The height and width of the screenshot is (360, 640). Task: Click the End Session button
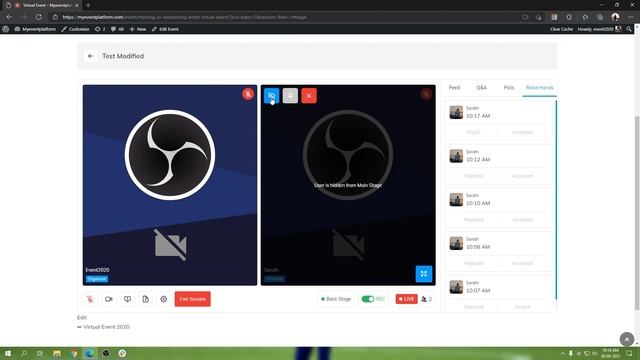[x=193, y=299]
